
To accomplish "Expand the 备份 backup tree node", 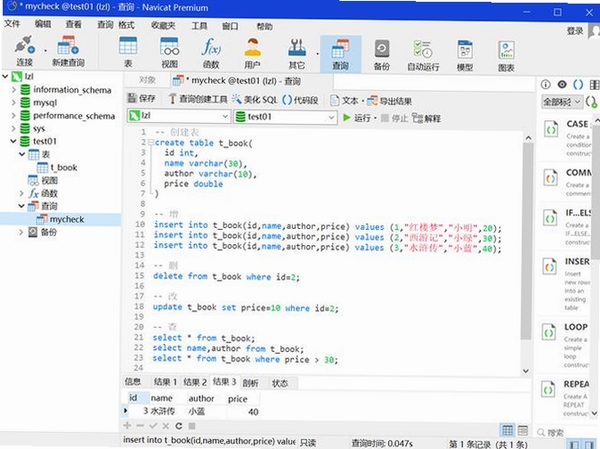I will (x=21, y=232).
